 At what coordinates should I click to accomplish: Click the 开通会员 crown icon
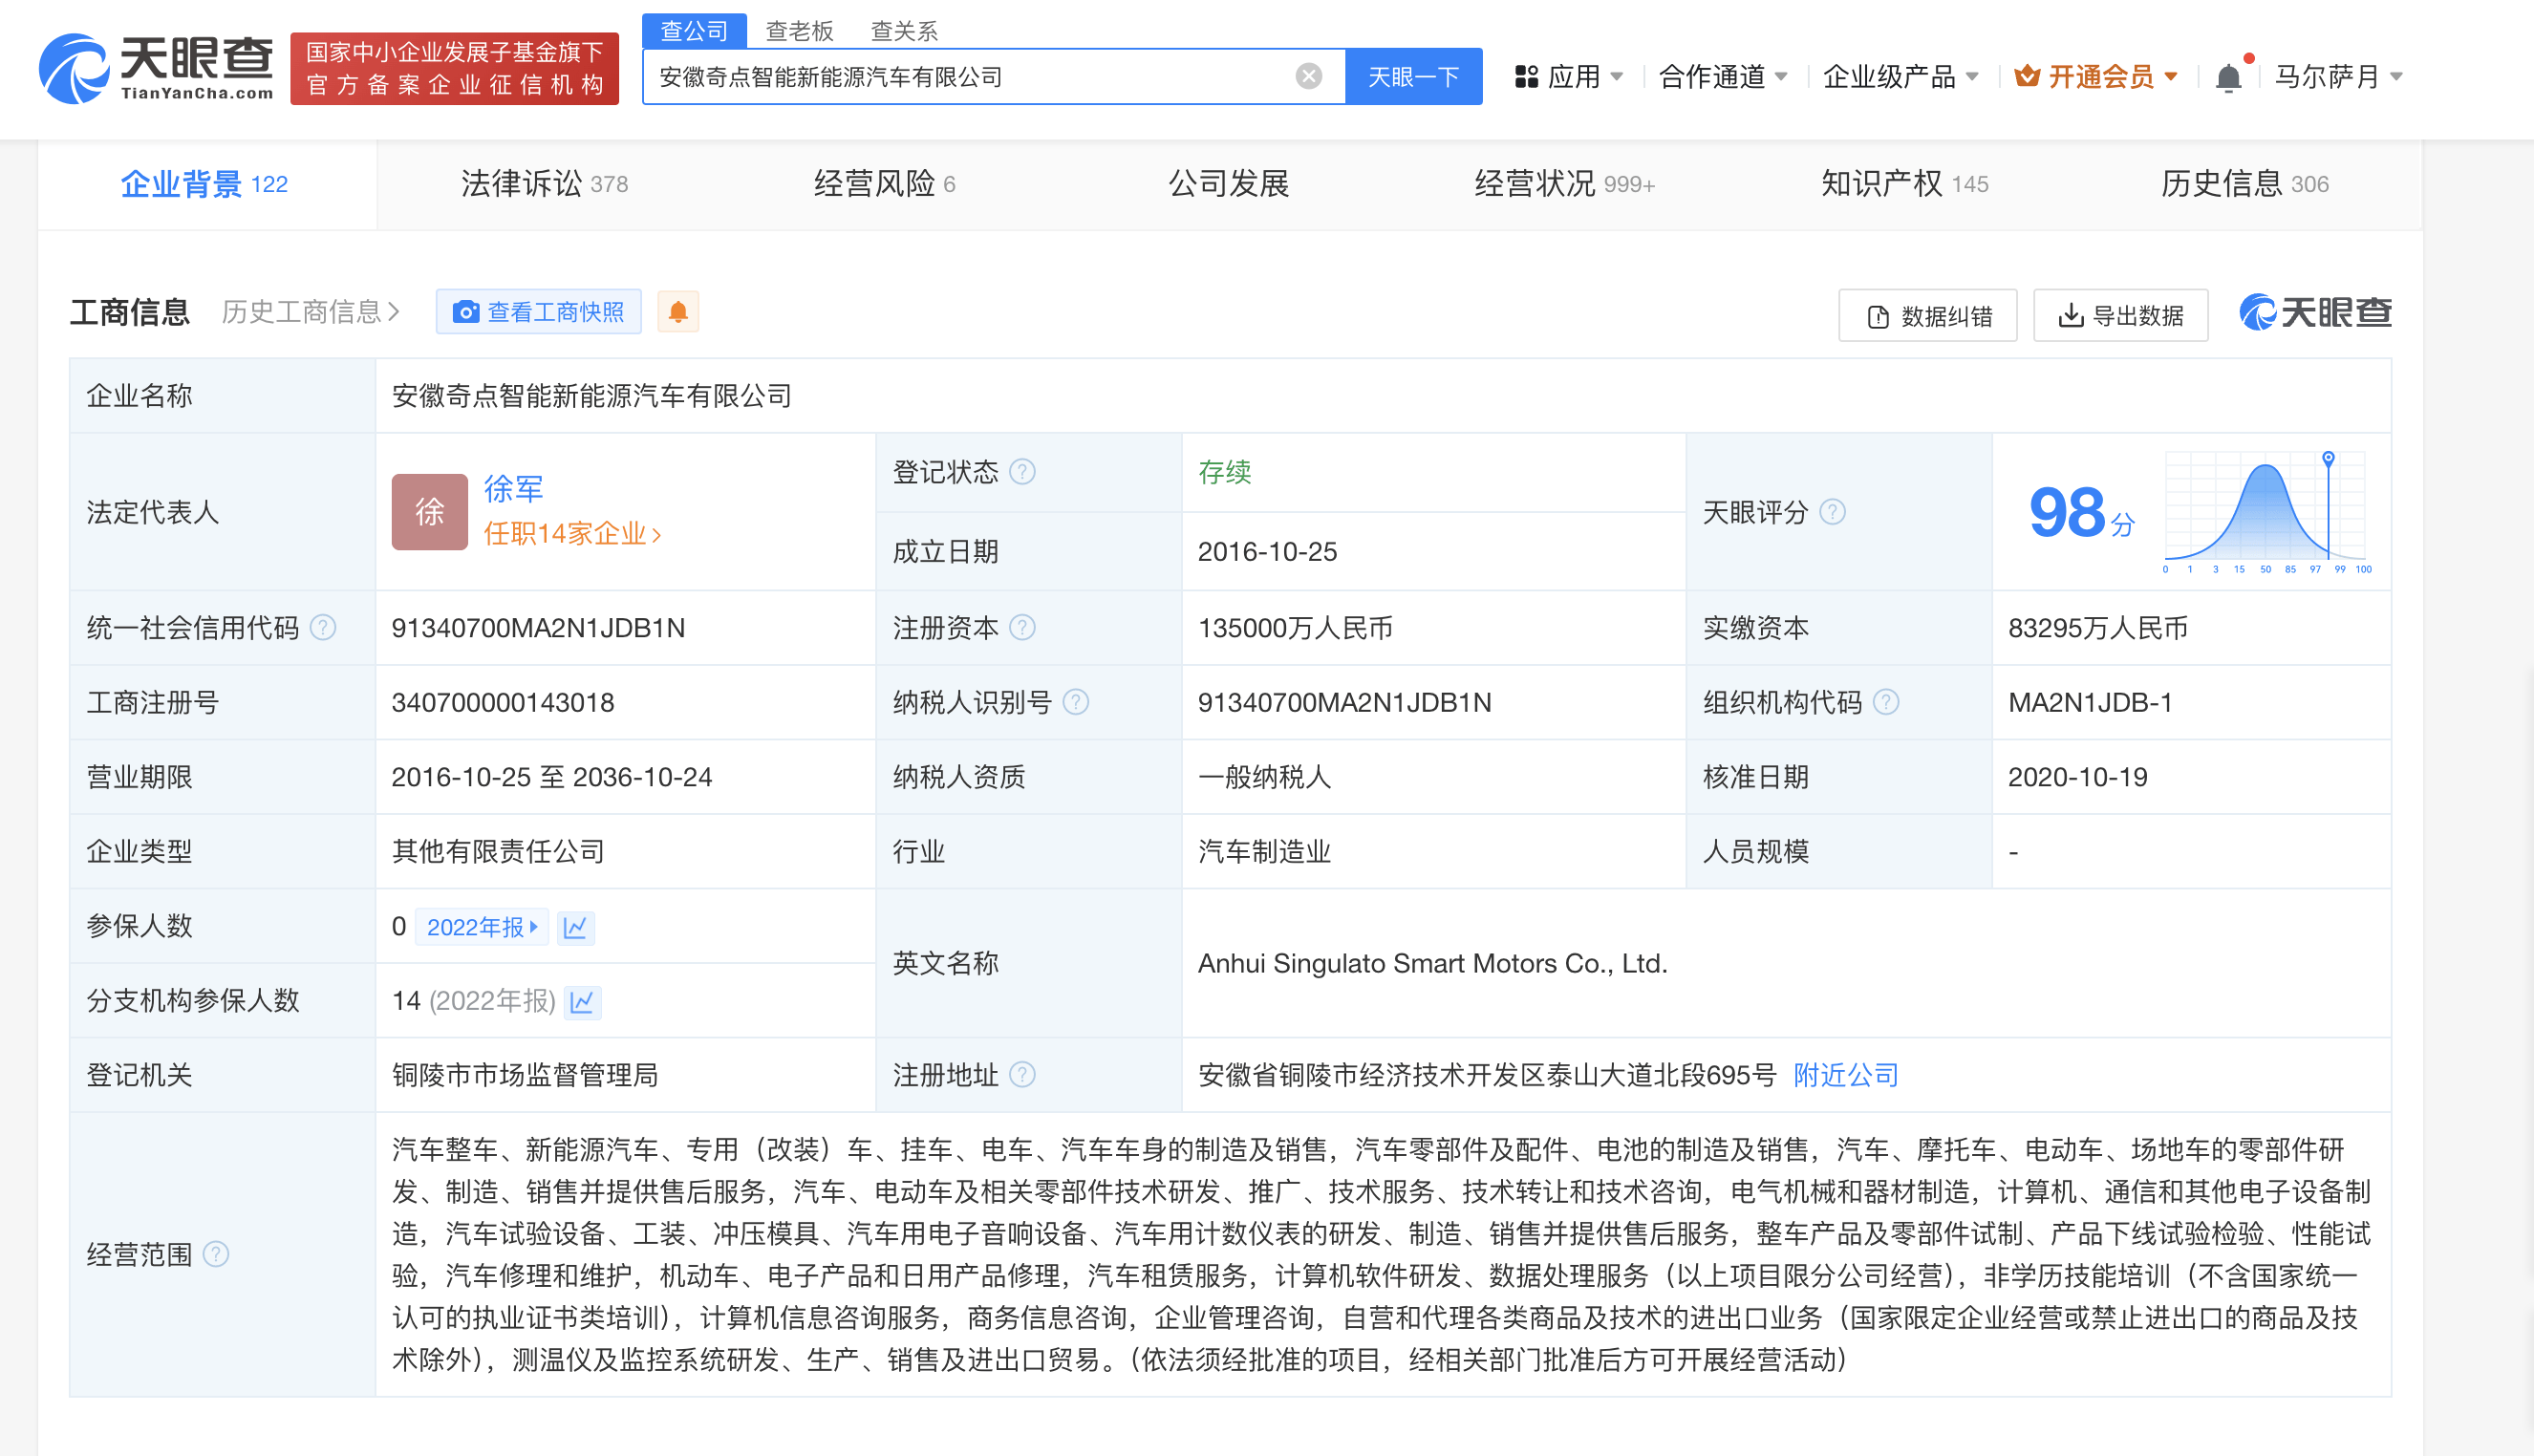coord(2028,75)
